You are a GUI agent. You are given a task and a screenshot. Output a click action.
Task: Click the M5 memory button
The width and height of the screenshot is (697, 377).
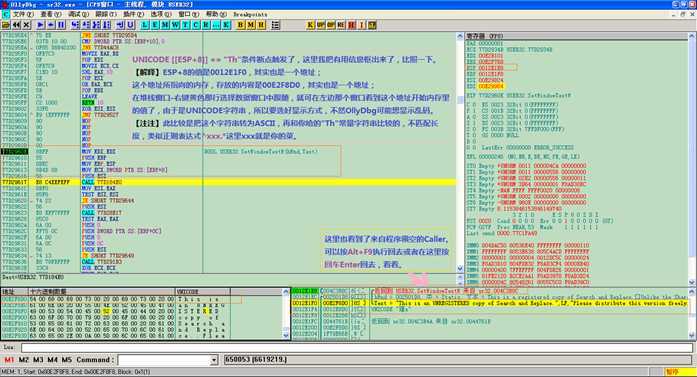[66, 359]
